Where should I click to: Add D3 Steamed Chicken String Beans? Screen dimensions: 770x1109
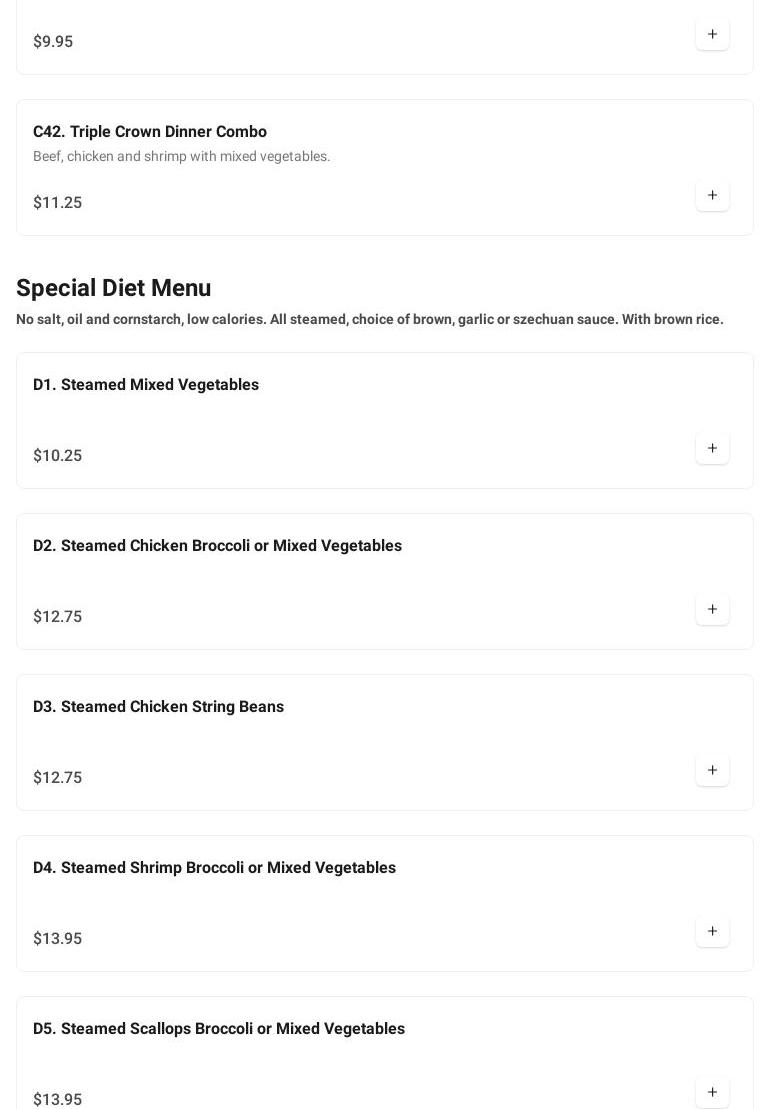click(x=712, y=770)
